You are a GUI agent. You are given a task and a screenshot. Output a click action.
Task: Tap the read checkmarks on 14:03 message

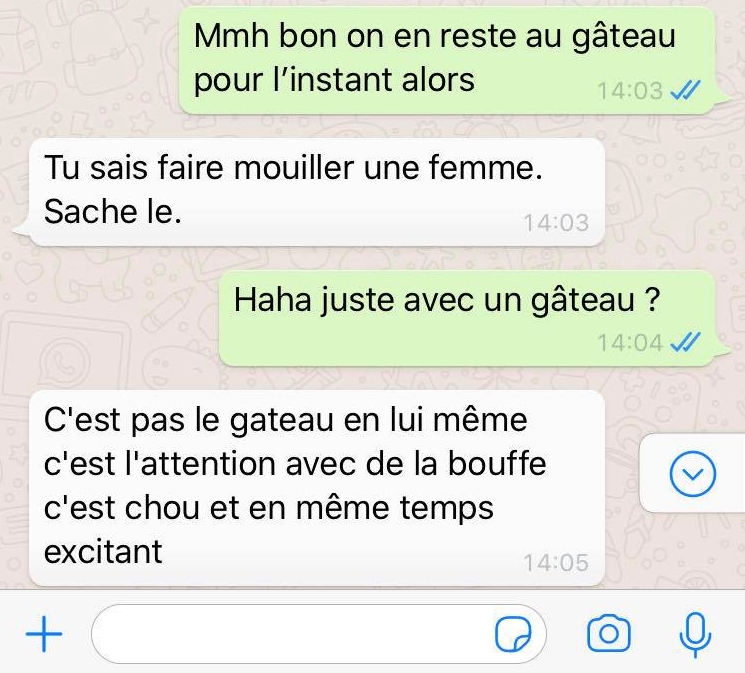685,90
